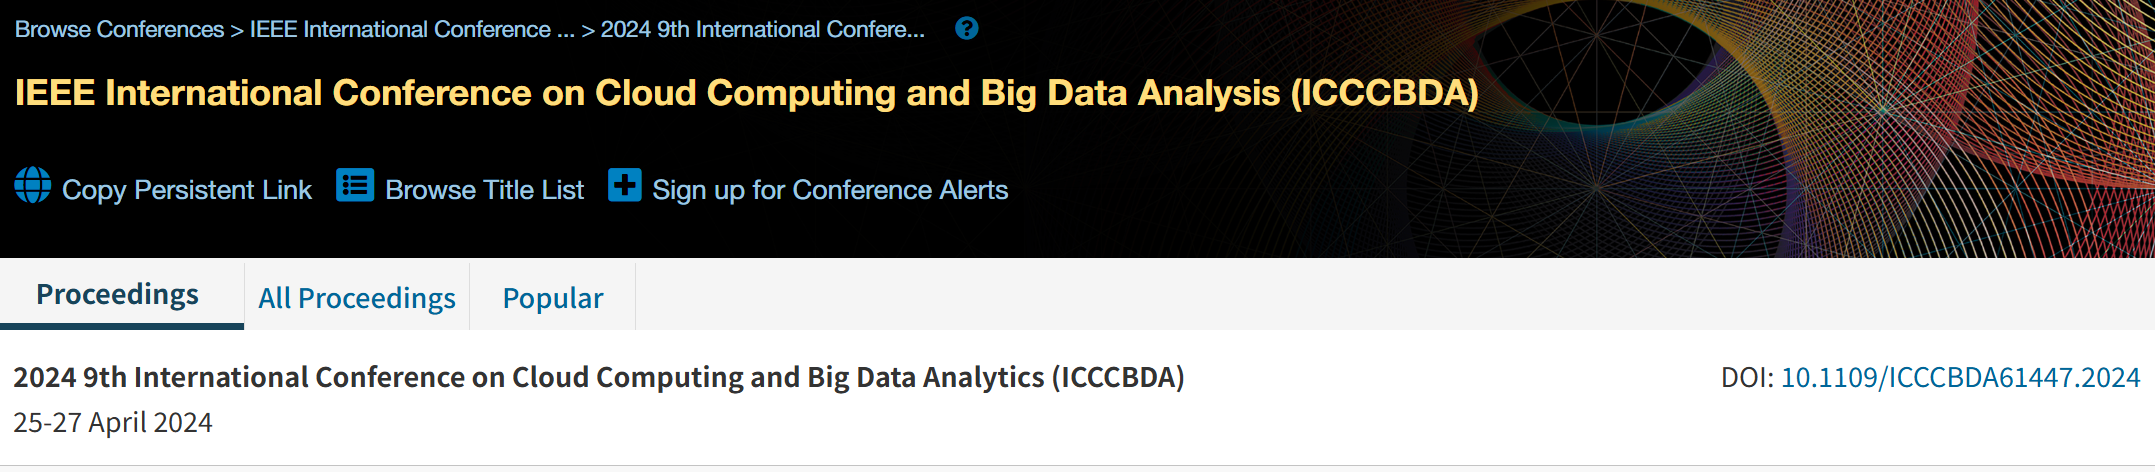
Task: Open the All Proceedings tab
Action: [x=357, y=298]
